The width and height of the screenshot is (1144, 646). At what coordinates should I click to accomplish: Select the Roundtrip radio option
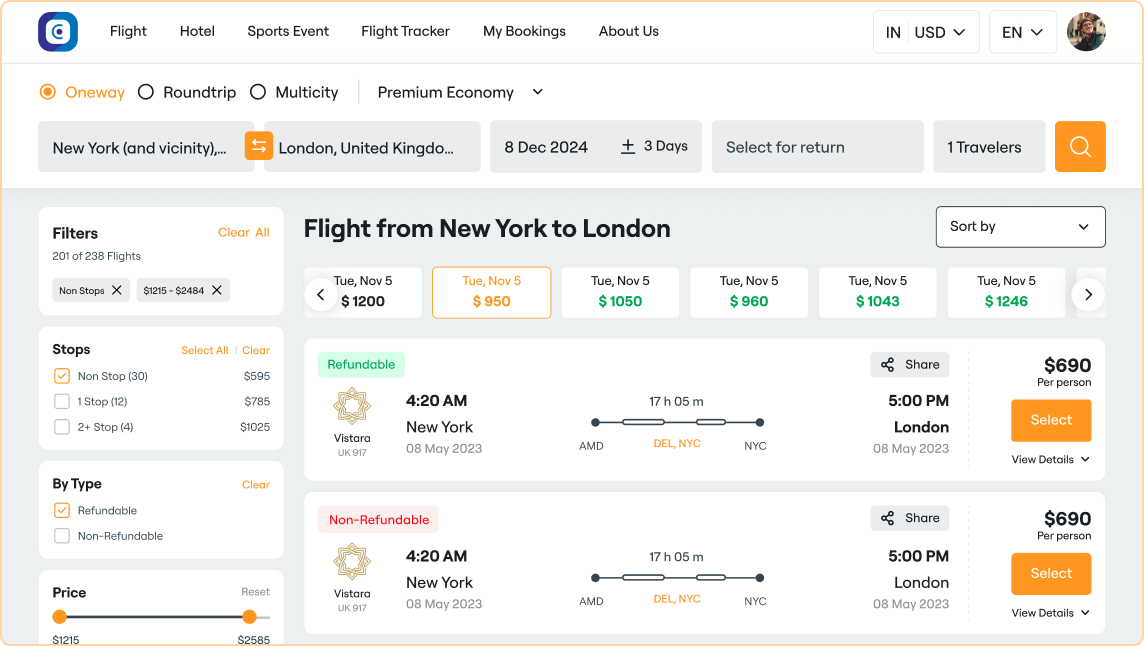(146, 92)
